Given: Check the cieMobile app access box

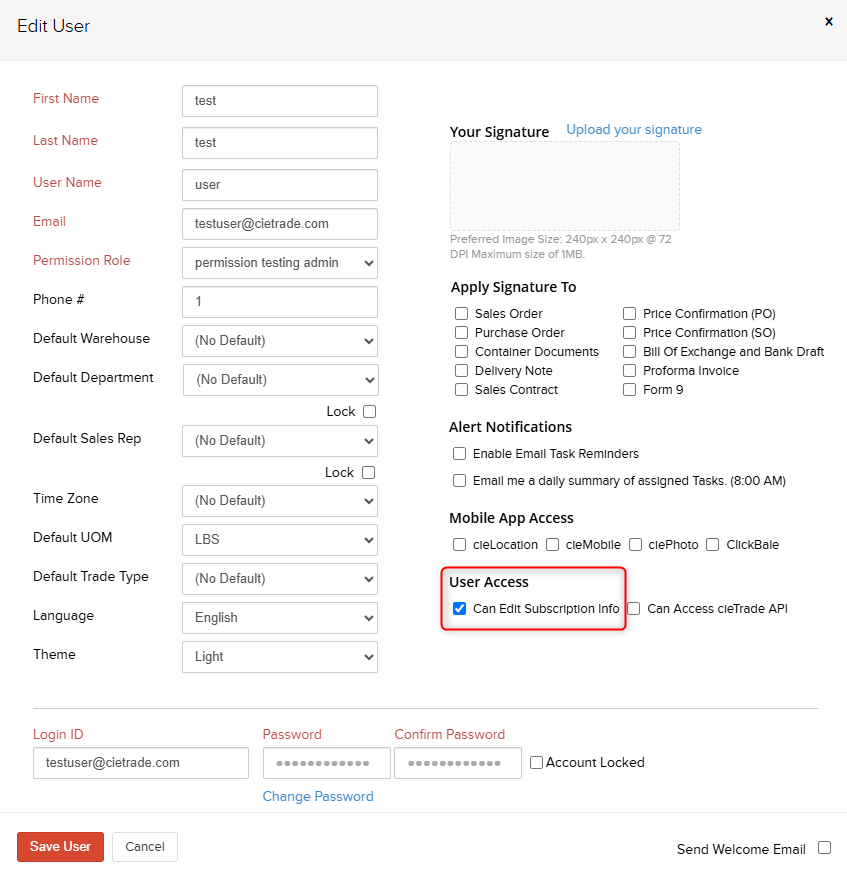Looking at the screenshot, I should [x=552, y=544].
